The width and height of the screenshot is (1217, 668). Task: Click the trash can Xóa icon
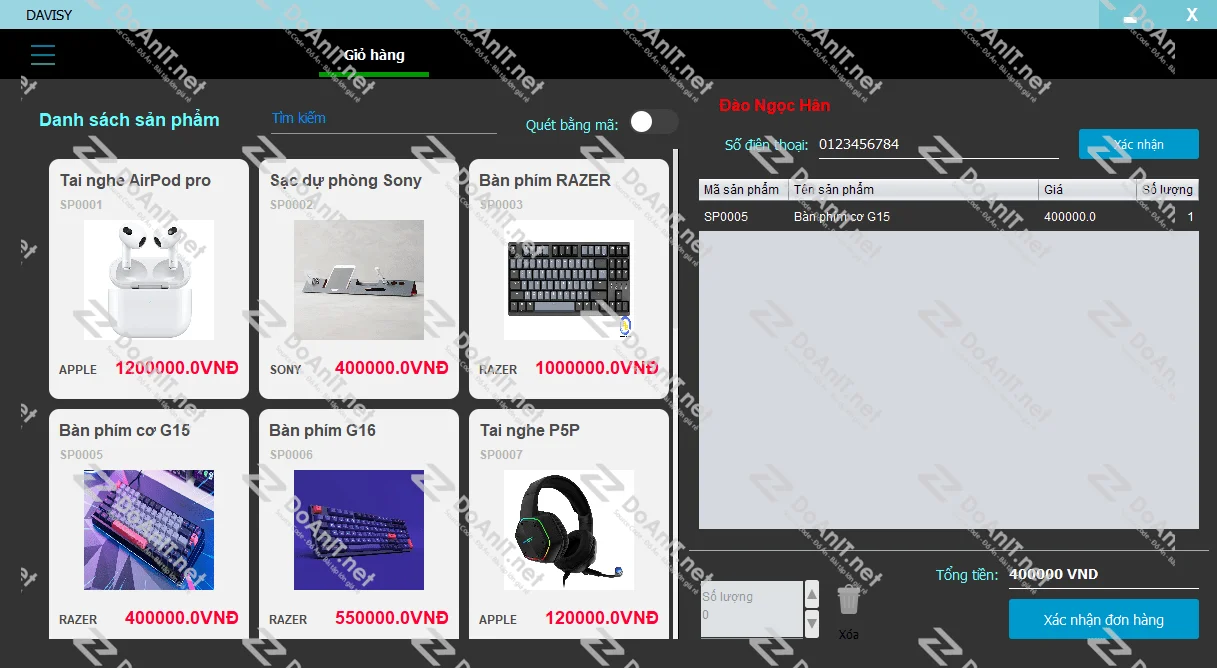(848, 601)
